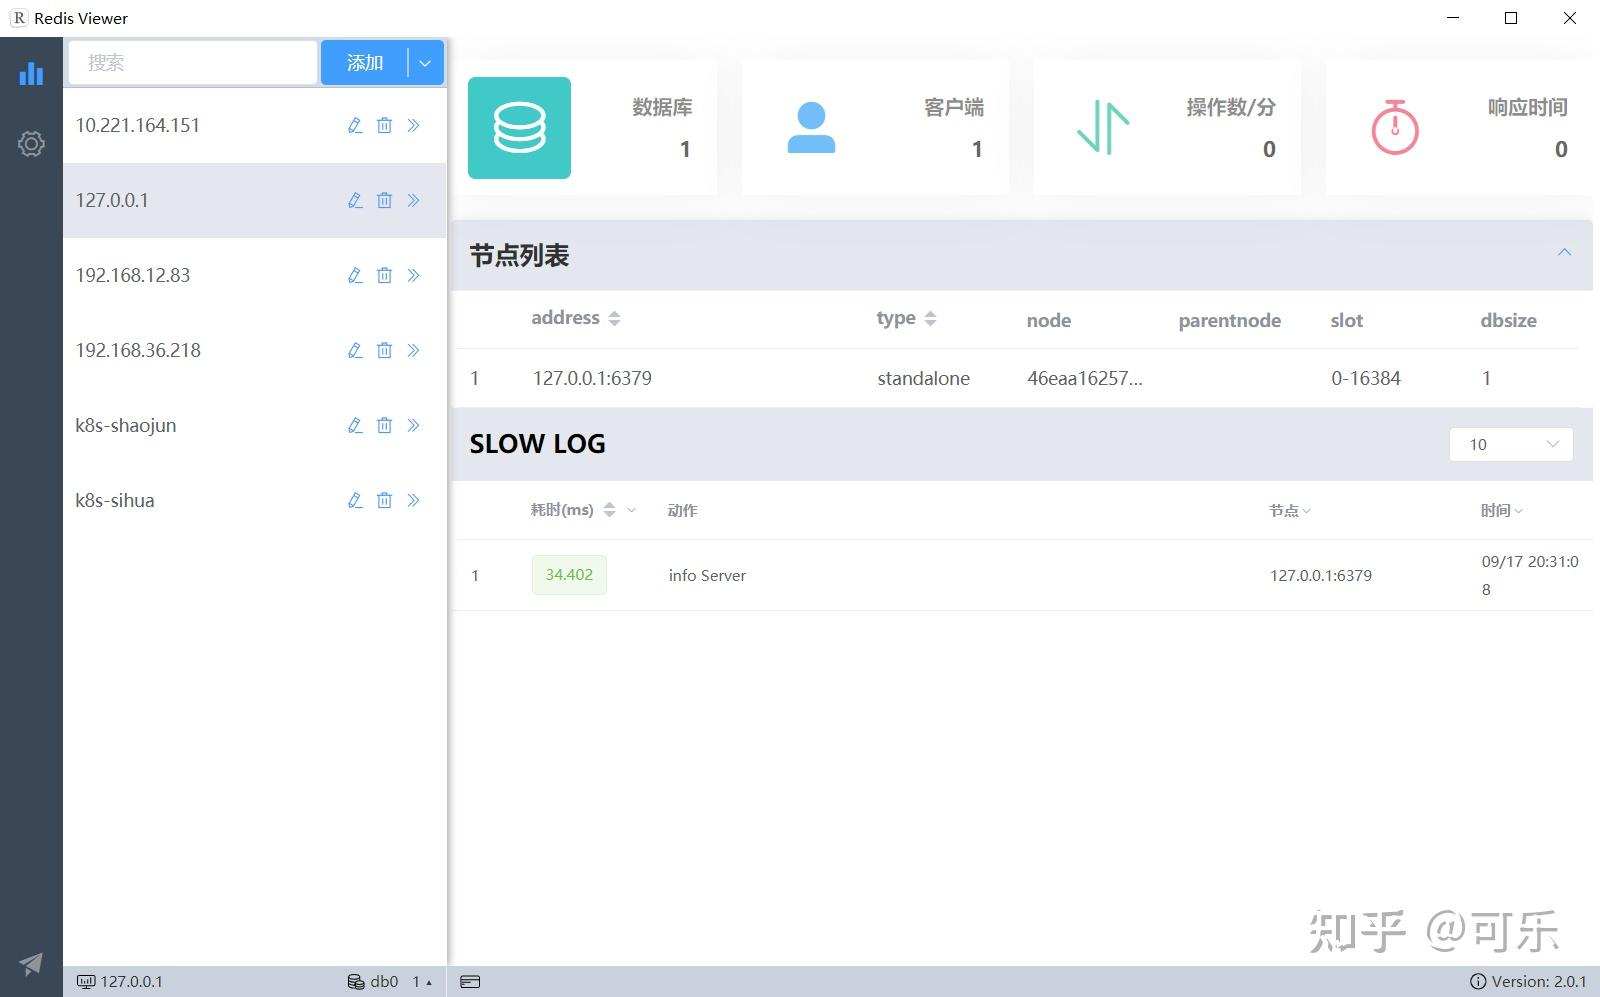Open the 192.168.36.218 connection arrows
This screenshot has height=997, width=1600.
point(413,350)
